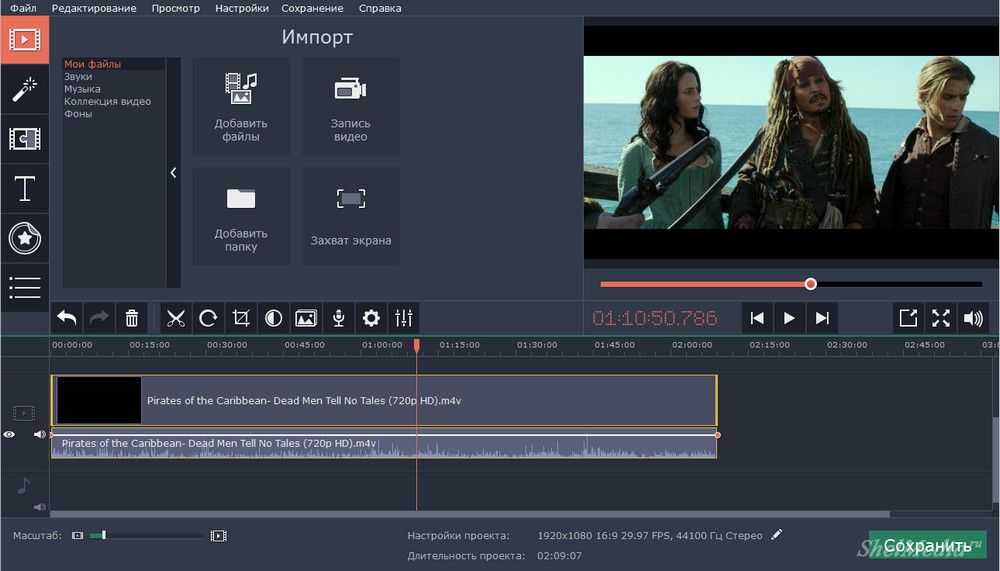Screen dimensions: 1000x571
Task: Open the Просмотр menu
Action: pyautogui.click(x=175, y=8)
